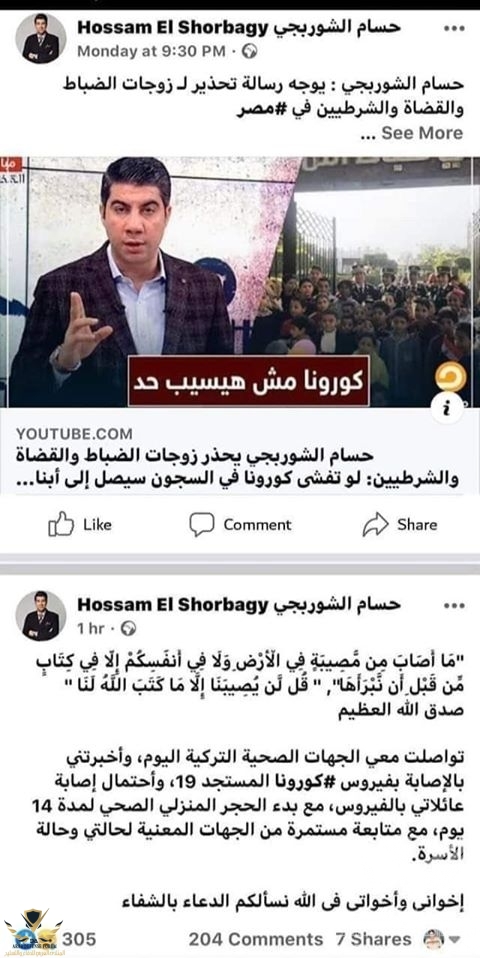Click the thumbs-up Like icon
This screenshot has height=958, width=480.
pyautogui.click(x=61, y=524)
